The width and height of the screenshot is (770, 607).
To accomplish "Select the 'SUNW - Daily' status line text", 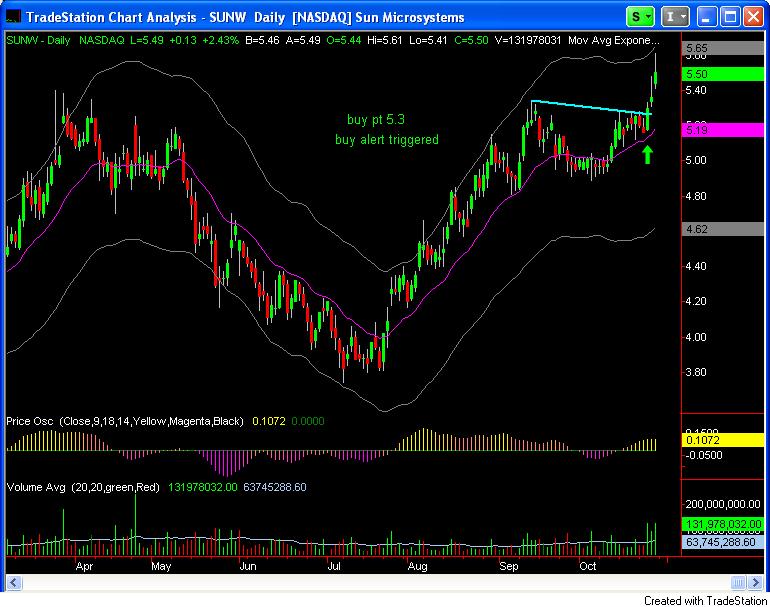I will (38, 40).
